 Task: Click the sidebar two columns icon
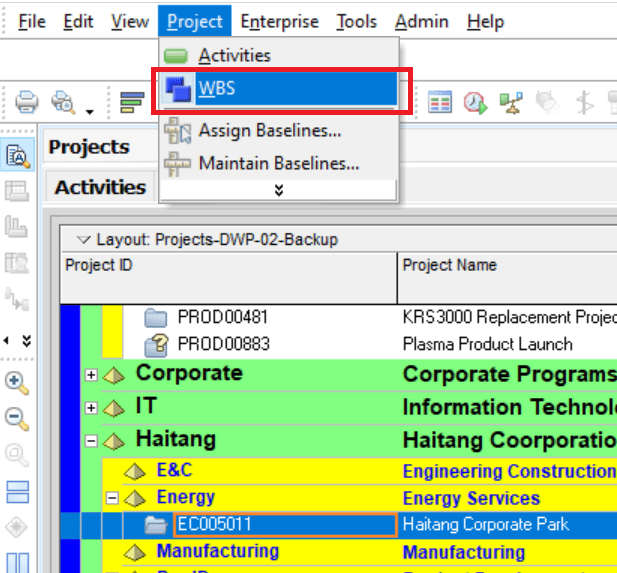(x=18, y=563)
